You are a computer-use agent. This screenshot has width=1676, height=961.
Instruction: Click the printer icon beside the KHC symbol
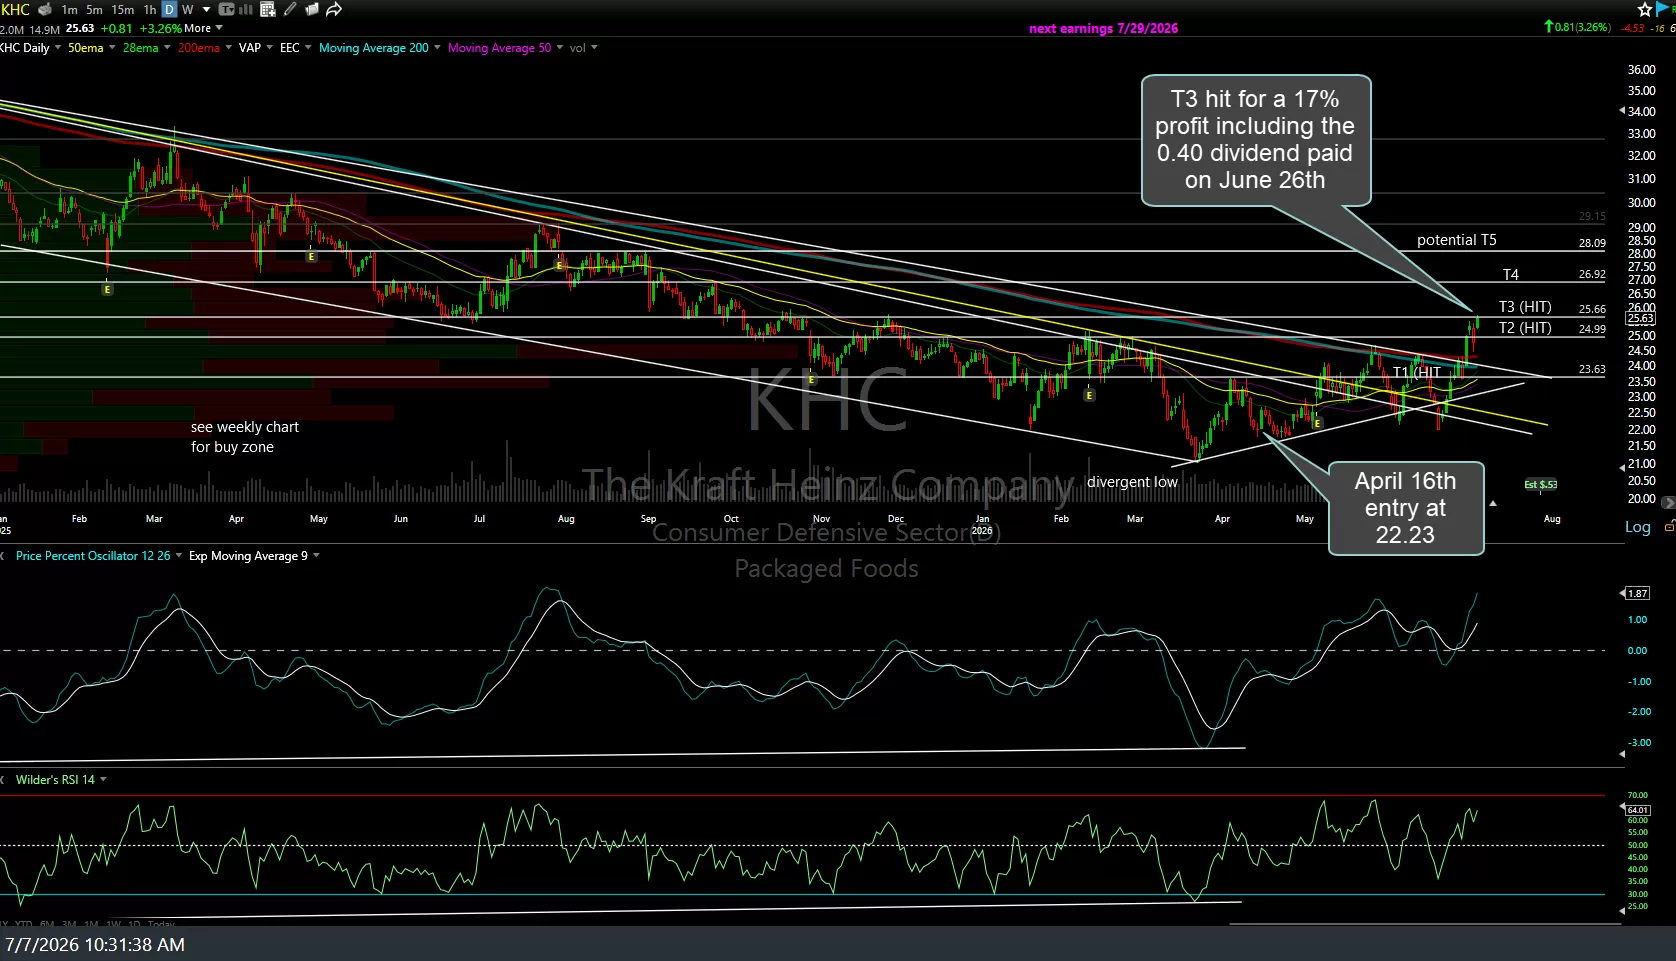tap(44, 9)
